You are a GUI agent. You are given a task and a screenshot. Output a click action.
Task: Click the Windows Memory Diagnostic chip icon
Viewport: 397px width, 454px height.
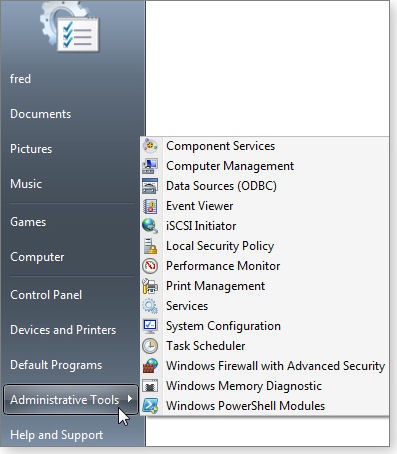150,386
